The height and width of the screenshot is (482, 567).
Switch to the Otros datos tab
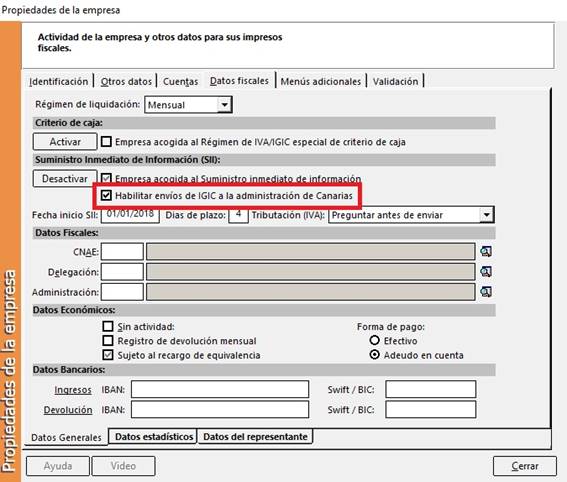pos(126,81)
